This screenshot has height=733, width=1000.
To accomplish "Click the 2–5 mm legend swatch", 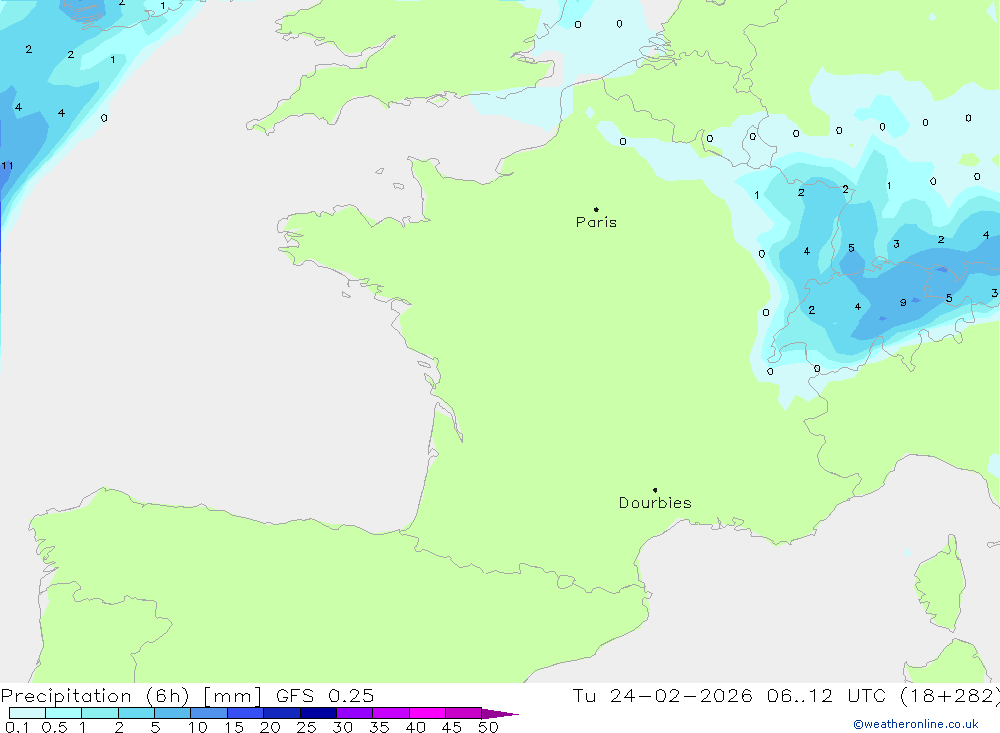I will [136, 713].
